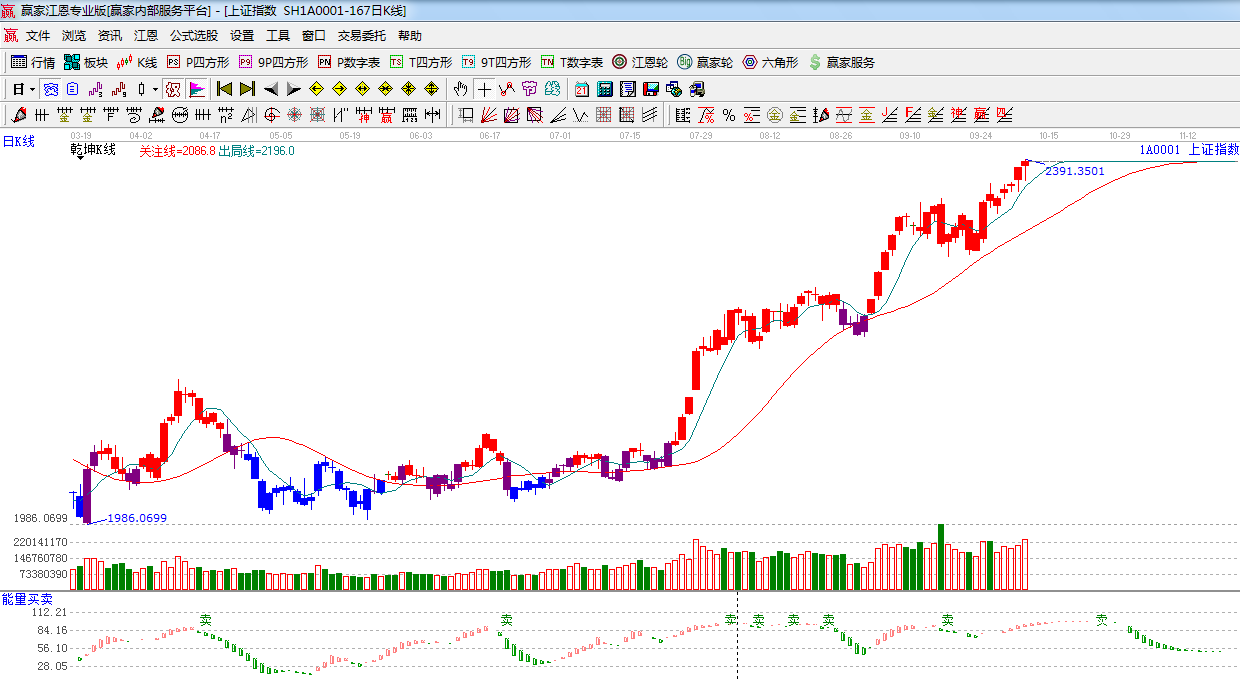Open the calendar icon showing 21
This screenshot has width=1240, height=682.
(x=581, y=89)
